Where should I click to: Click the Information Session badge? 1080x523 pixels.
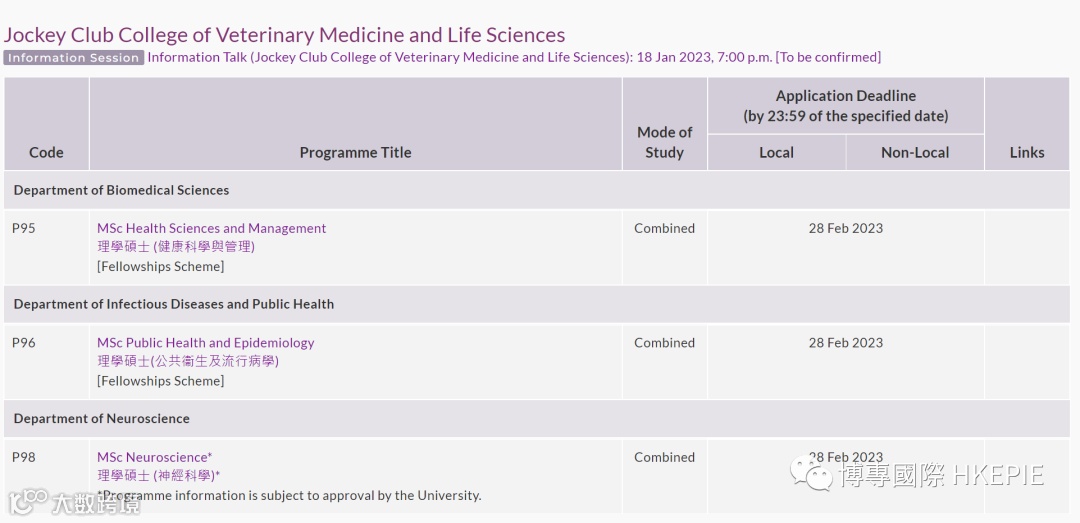pyautogui.click(x=73, y=58)
